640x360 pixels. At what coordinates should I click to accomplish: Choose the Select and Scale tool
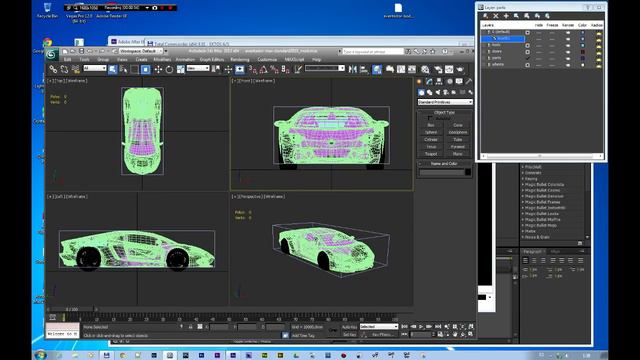180,69
